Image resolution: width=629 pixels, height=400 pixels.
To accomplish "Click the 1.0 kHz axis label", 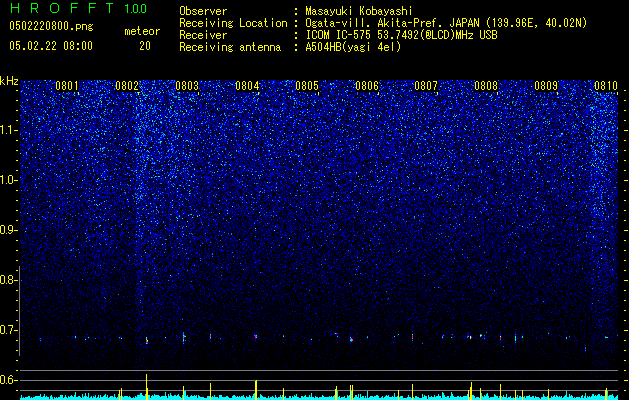I will (x=8, y=180).
